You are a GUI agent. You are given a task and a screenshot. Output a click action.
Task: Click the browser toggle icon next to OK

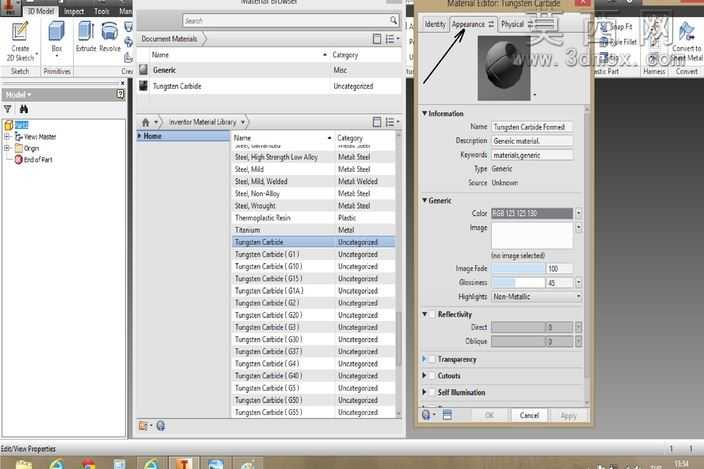(x=447, y=415)
